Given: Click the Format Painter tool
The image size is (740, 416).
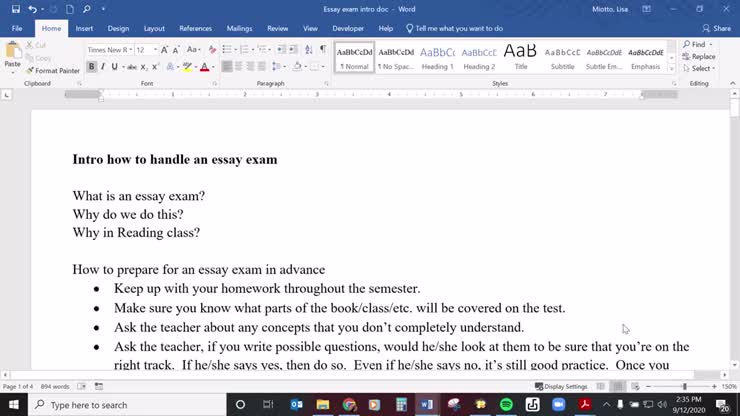Looking at the screenshot, I should click(55, 71).
